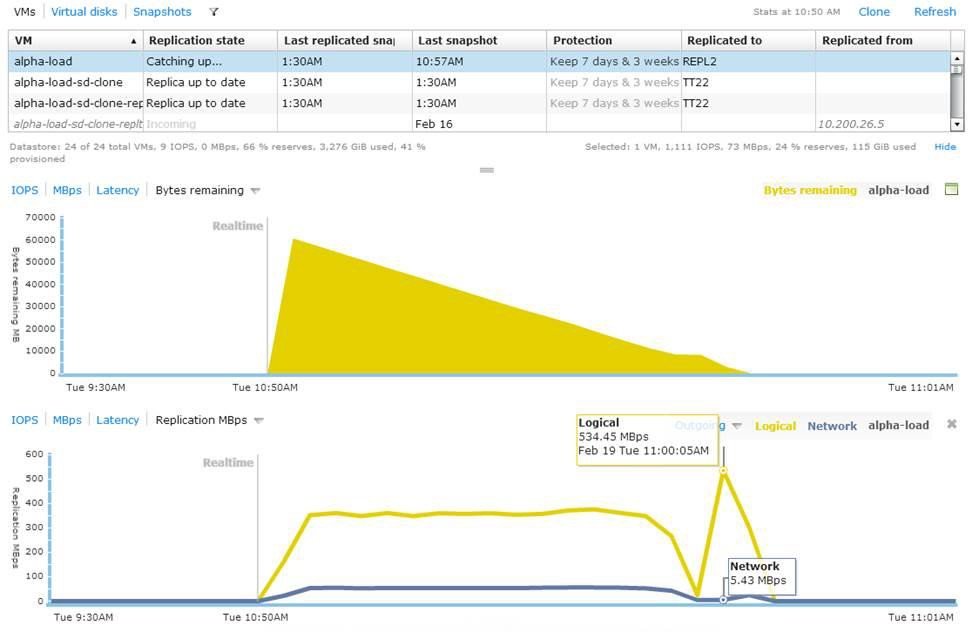This screenshot has height=632, width=972.
Task: Toggle the Logical series in replication legend
Action: tap(775, 426)
